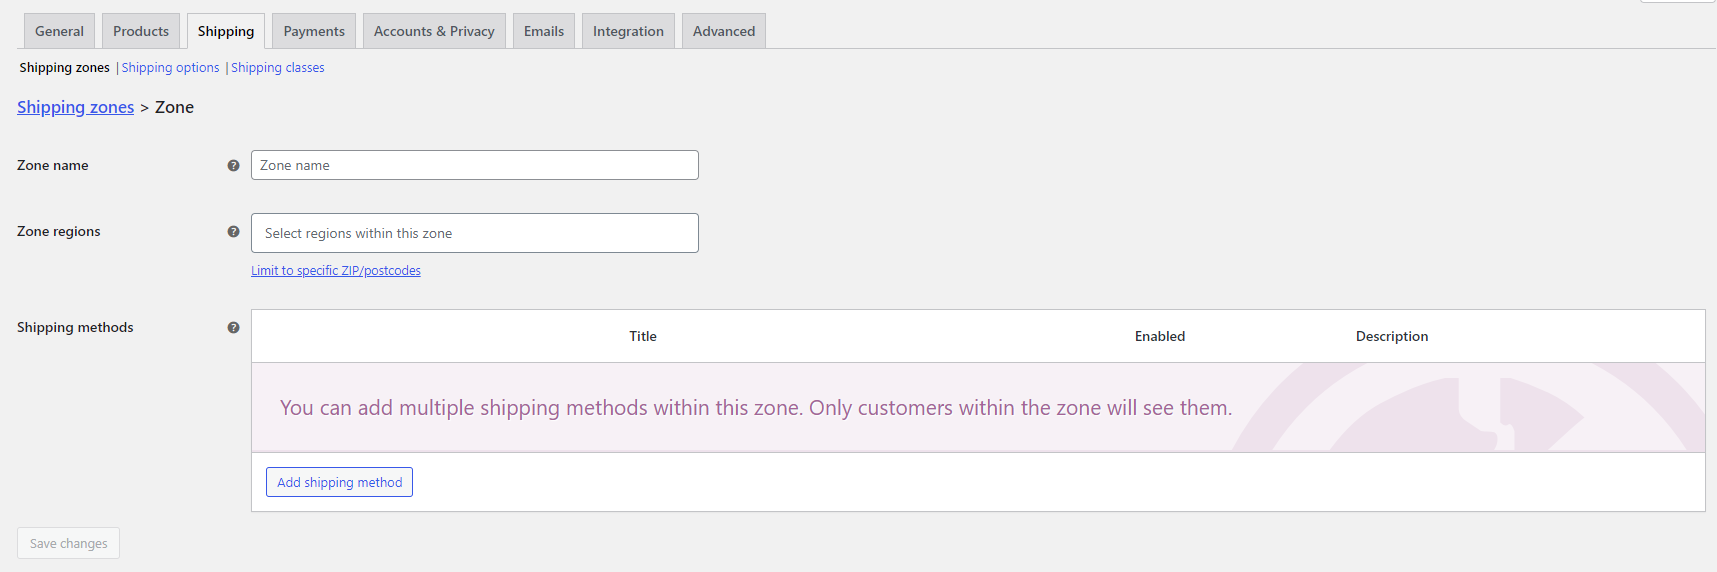
Task: Switch to the Products tab
Action: 141,31
